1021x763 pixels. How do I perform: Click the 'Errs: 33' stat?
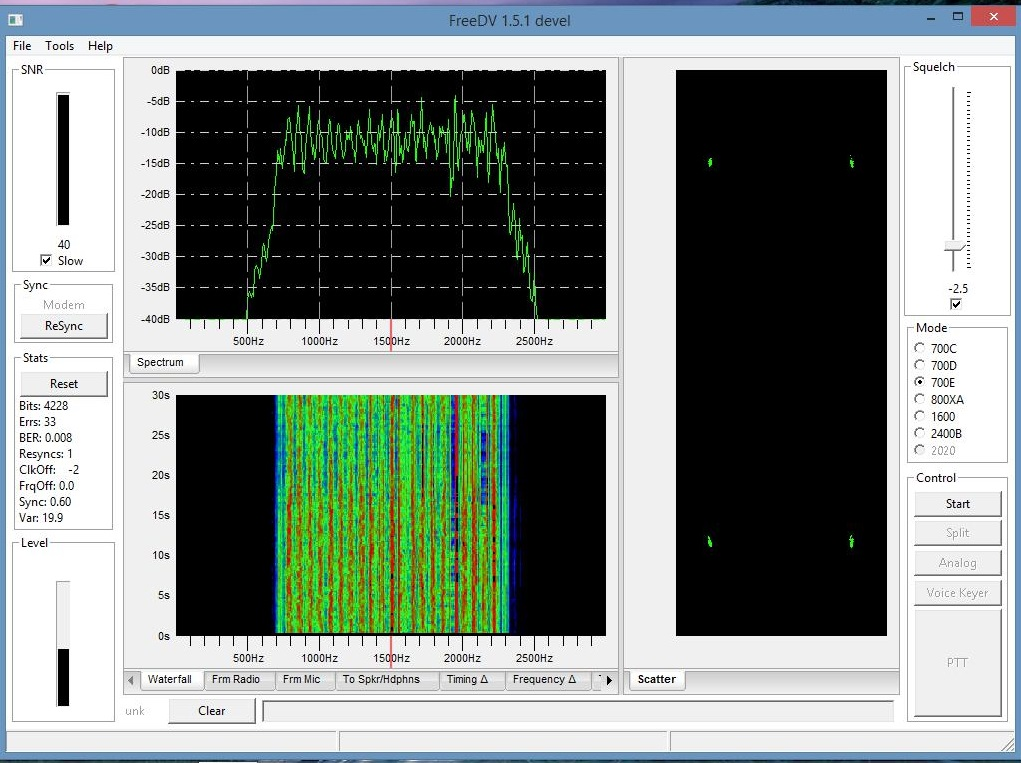(38, 422)
